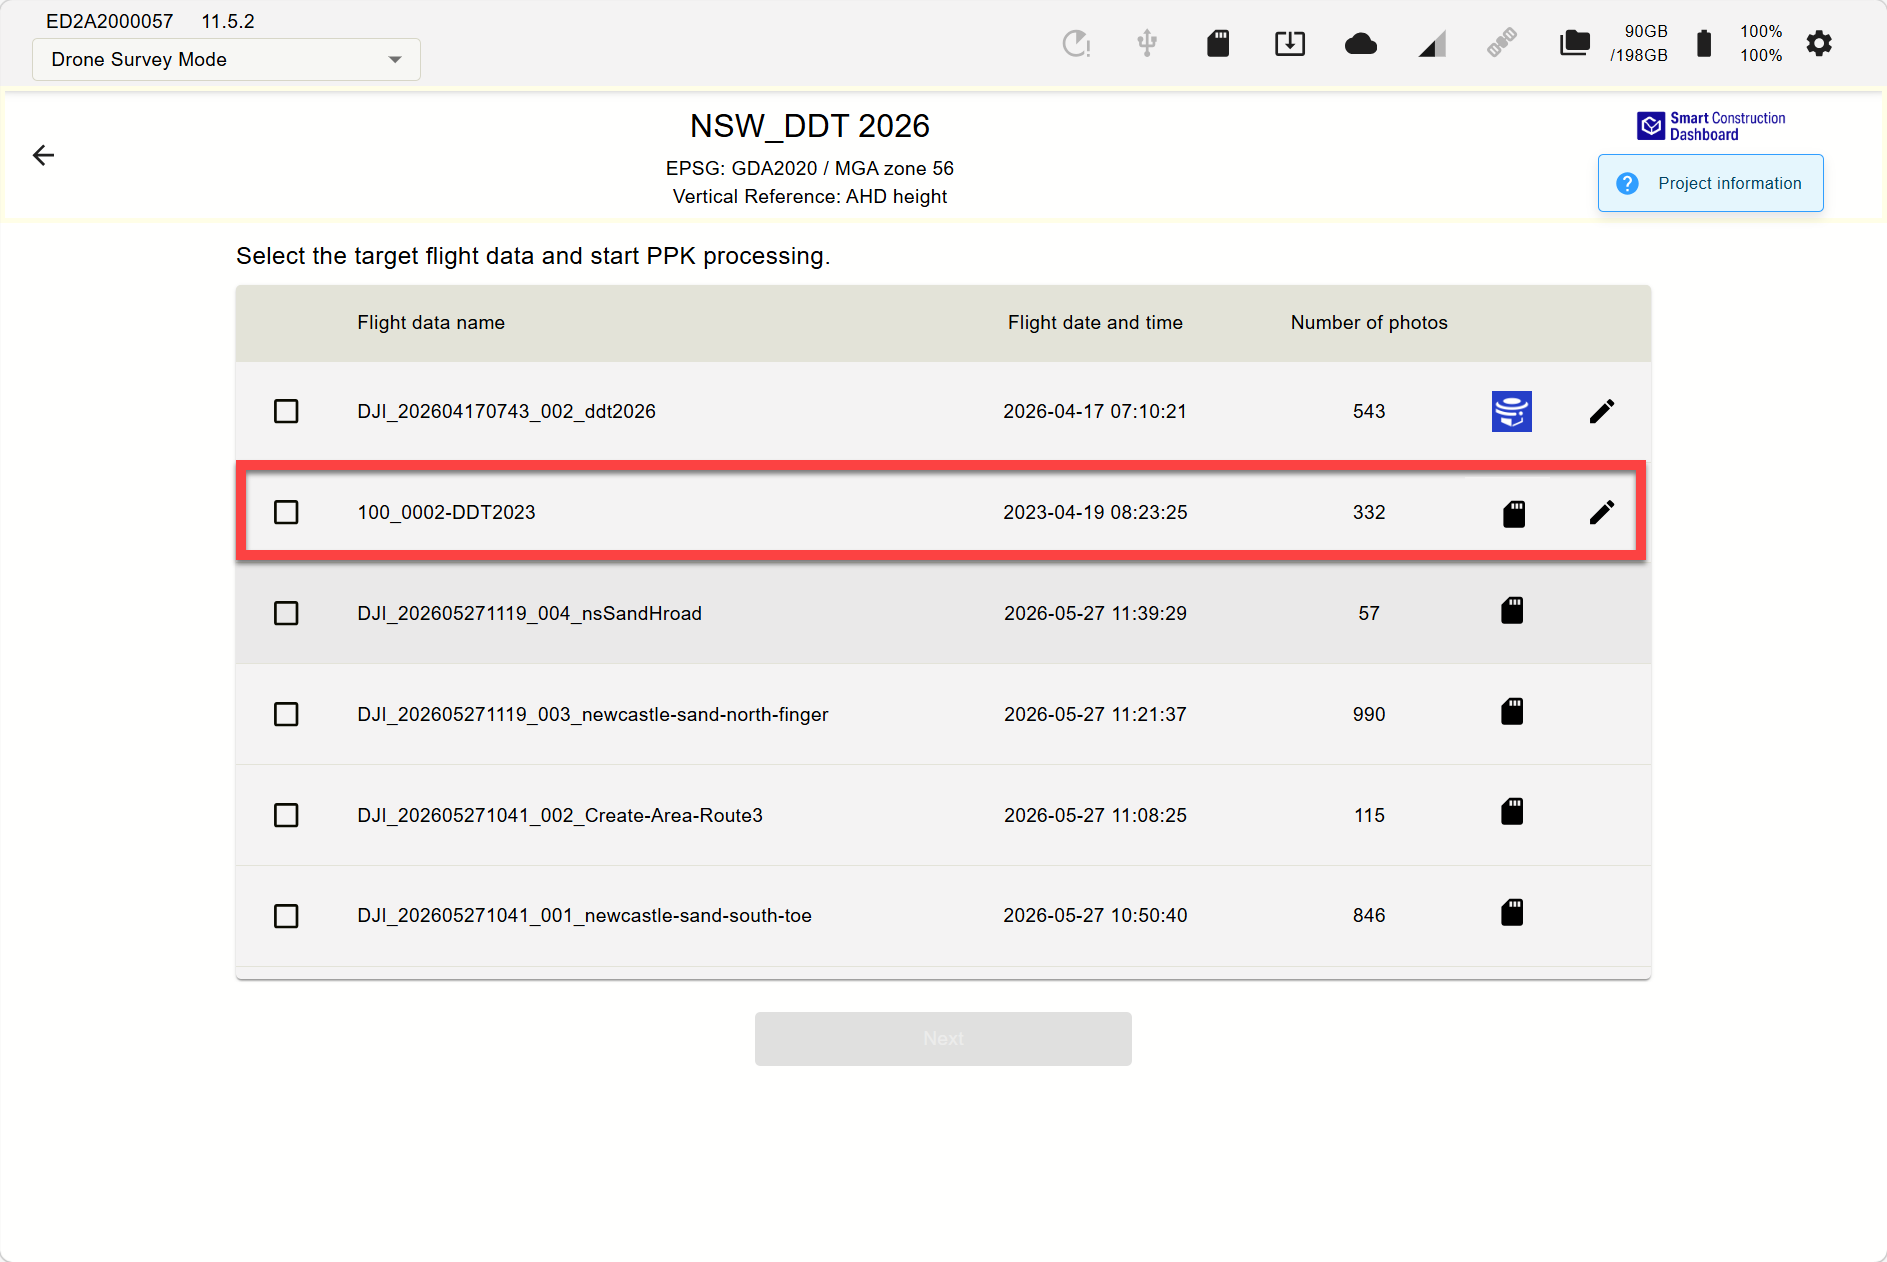Click the folder storage icon near 90GB
This screenshot has height=1262, width=1887.
(1574, 43)
